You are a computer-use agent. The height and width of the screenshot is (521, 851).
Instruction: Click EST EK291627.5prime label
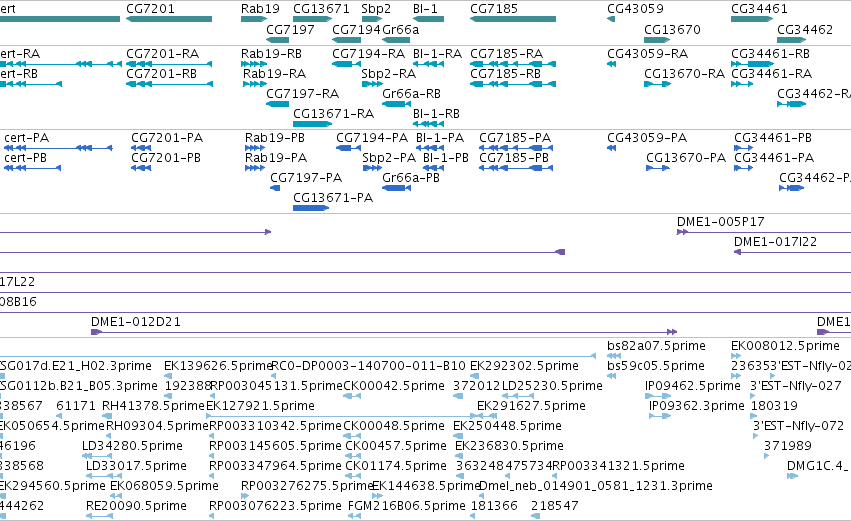531,405
